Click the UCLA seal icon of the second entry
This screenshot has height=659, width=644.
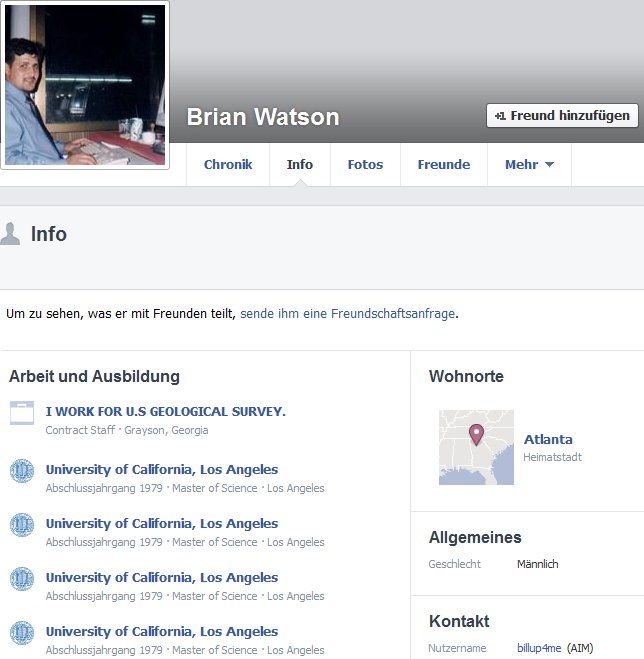[x=22, y=525]
